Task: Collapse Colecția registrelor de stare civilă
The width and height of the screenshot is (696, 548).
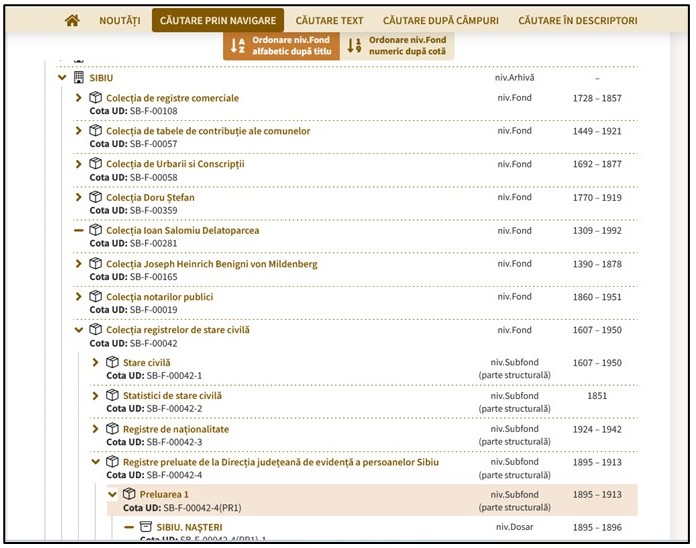Action: click(79, 330)
